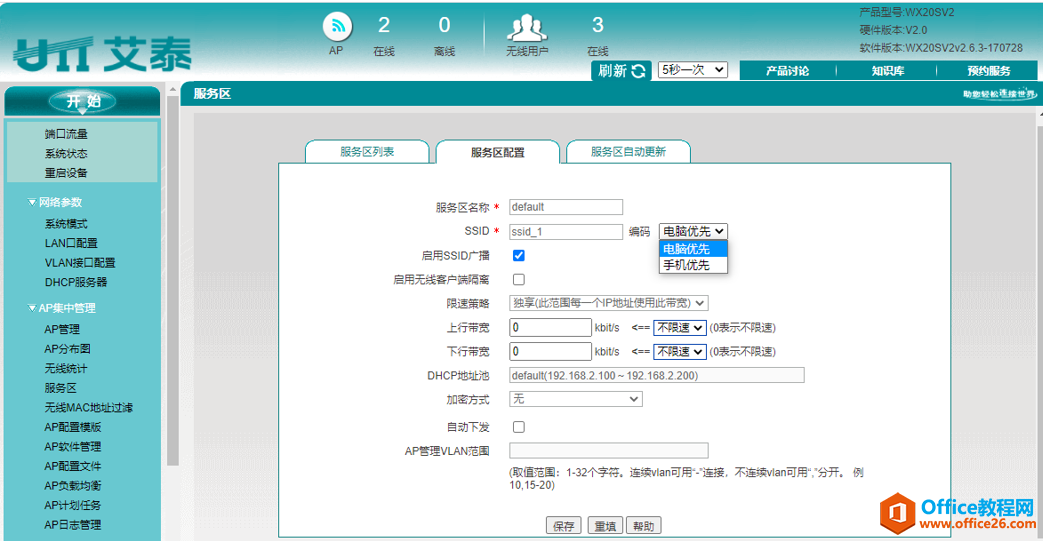Open AP分布图 in sidebar
The image size is (1043, 541).
67,349
